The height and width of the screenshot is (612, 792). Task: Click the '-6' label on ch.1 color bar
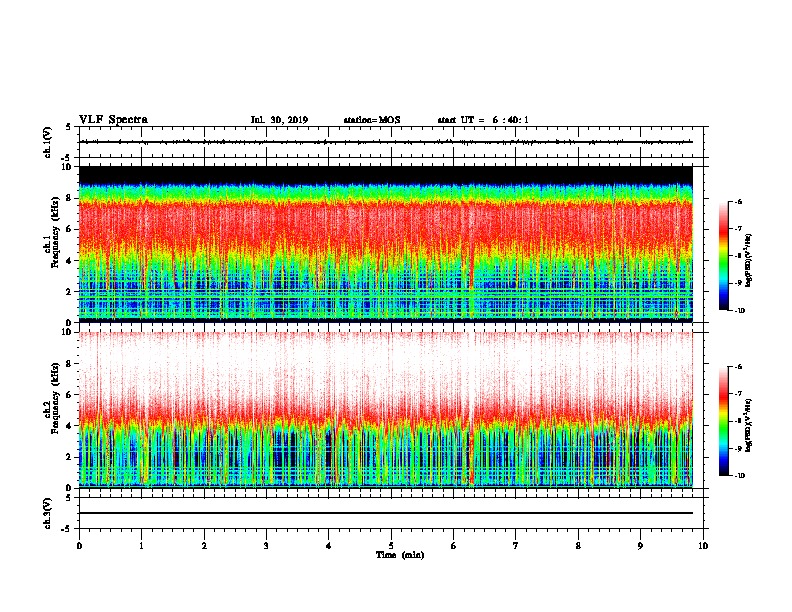(738, 201)
